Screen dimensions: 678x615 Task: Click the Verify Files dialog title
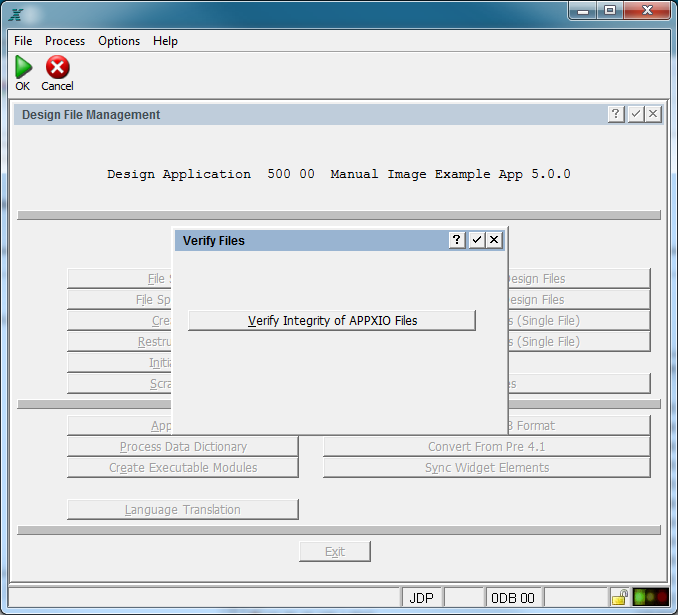[214, 240]
